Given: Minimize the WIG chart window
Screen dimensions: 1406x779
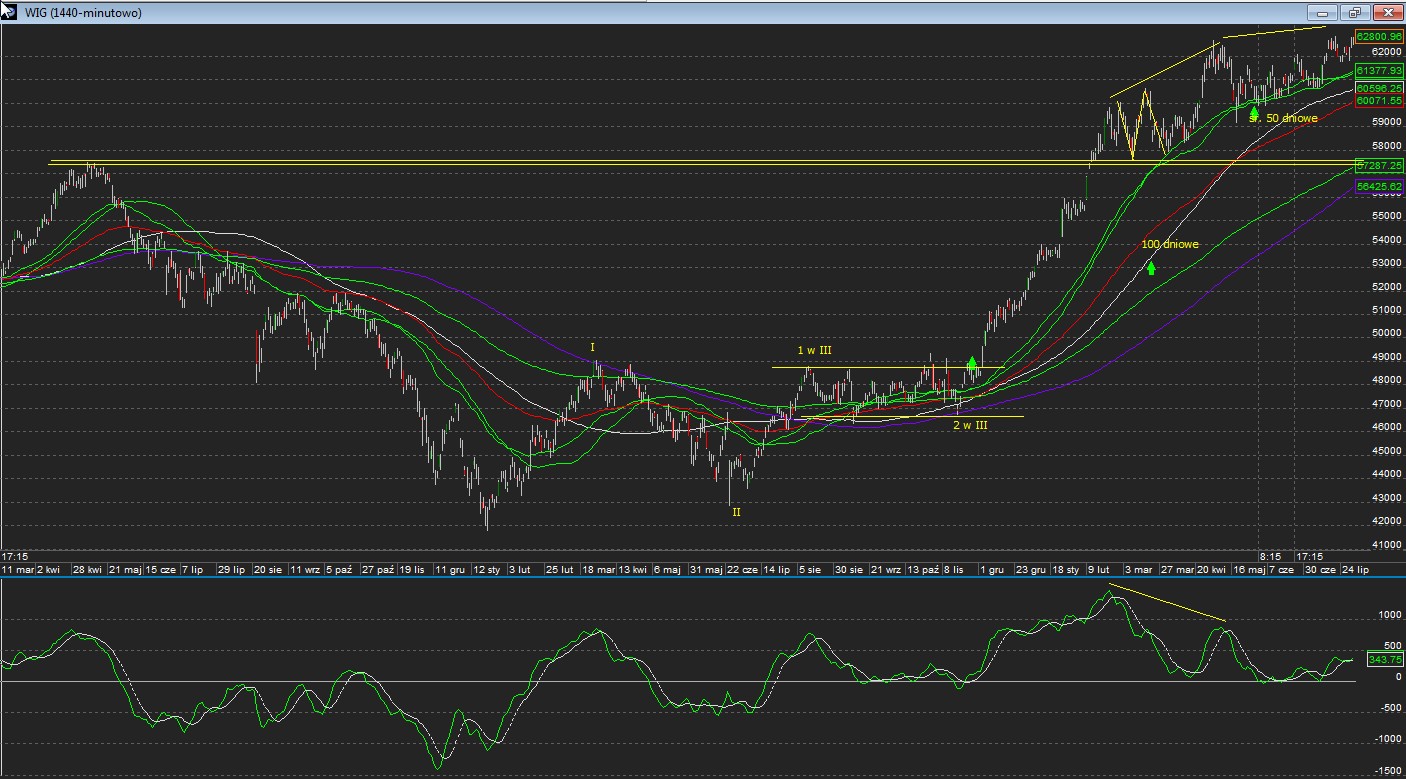Looking at the screenshot, I should 1322,13.
